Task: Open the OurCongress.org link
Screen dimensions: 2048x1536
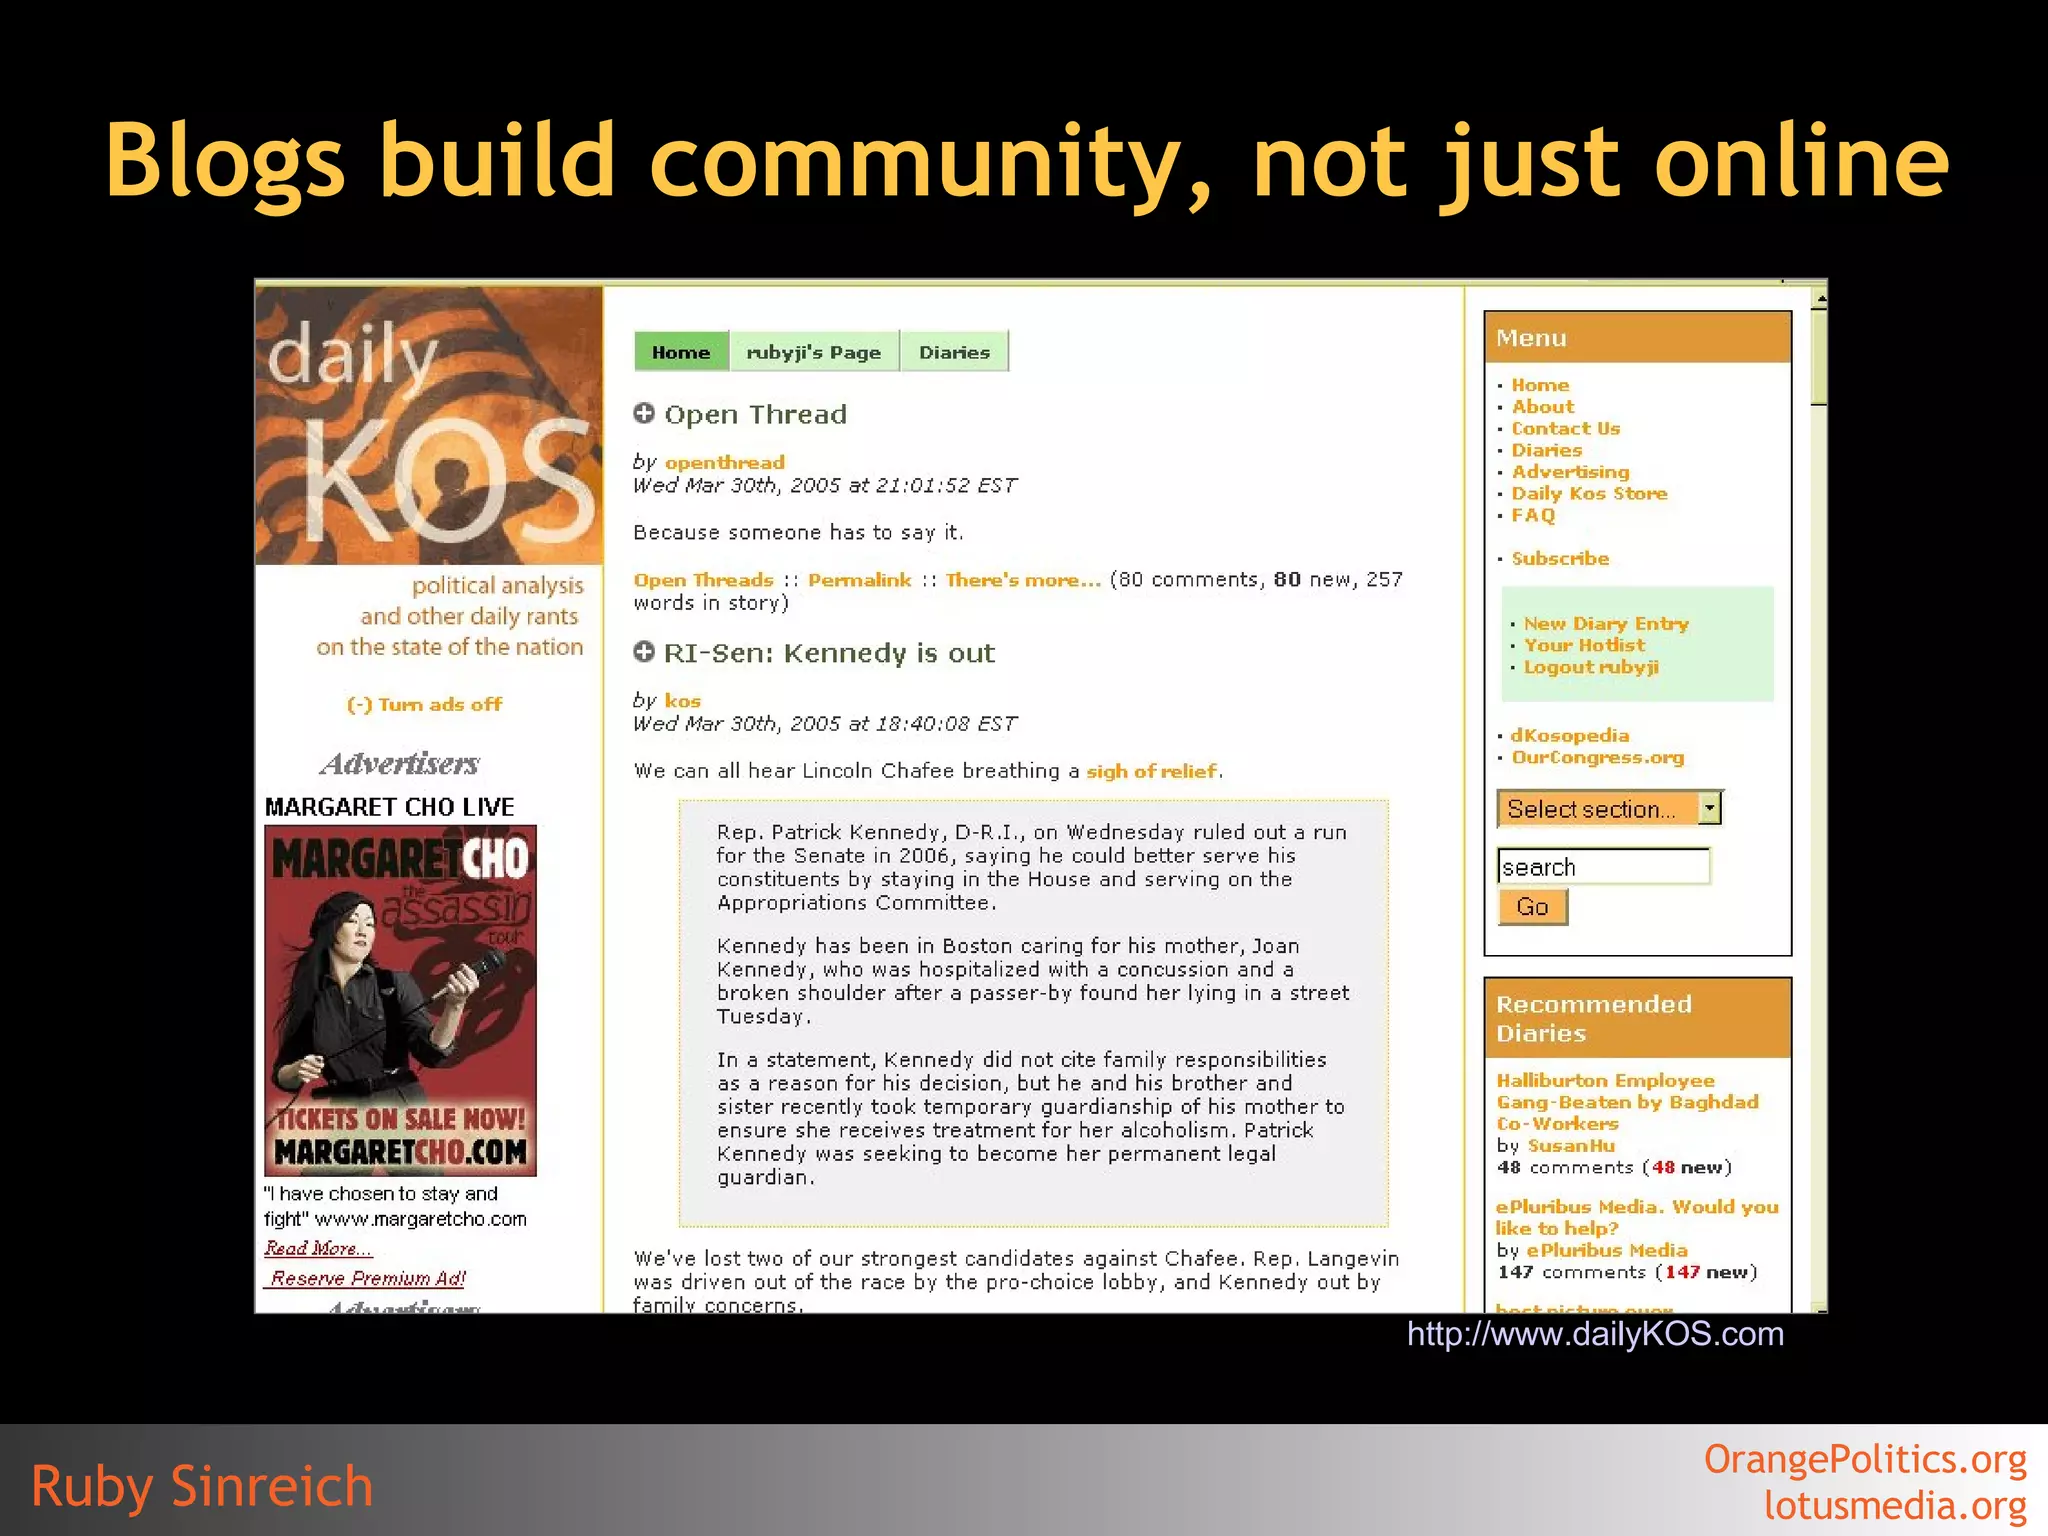Action: click(1597, 758)
